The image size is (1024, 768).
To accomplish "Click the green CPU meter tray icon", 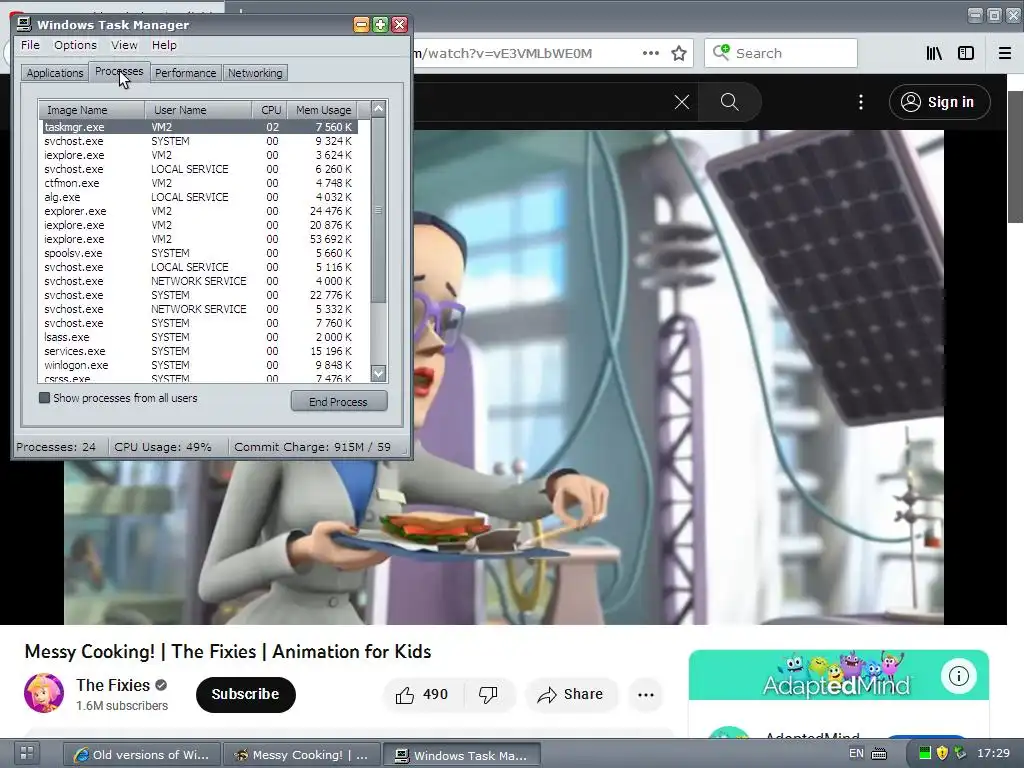I will 924,754.
